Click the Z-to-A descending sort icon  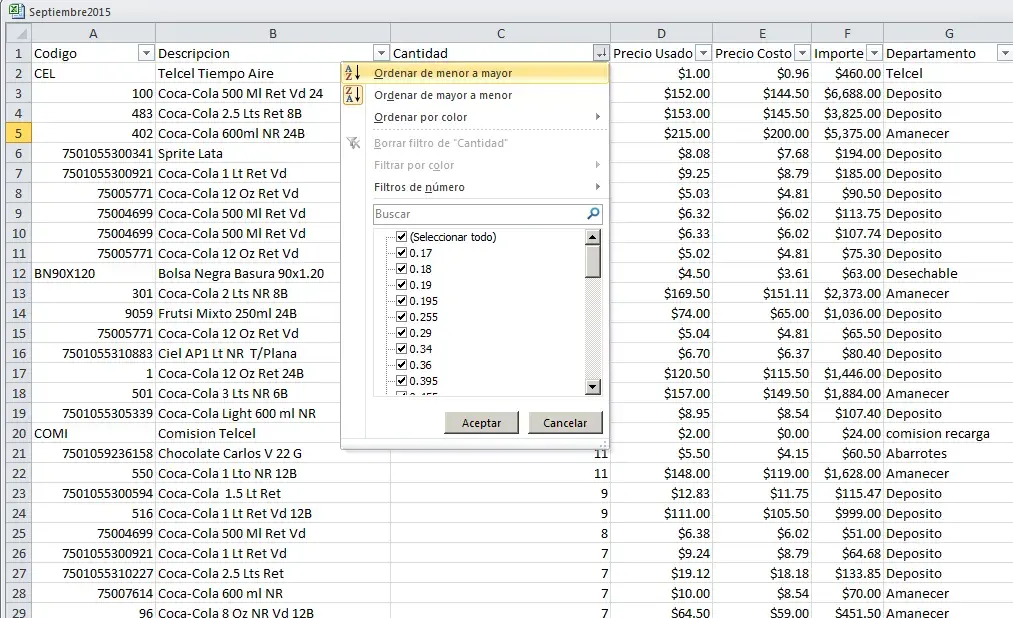[352, 95]
